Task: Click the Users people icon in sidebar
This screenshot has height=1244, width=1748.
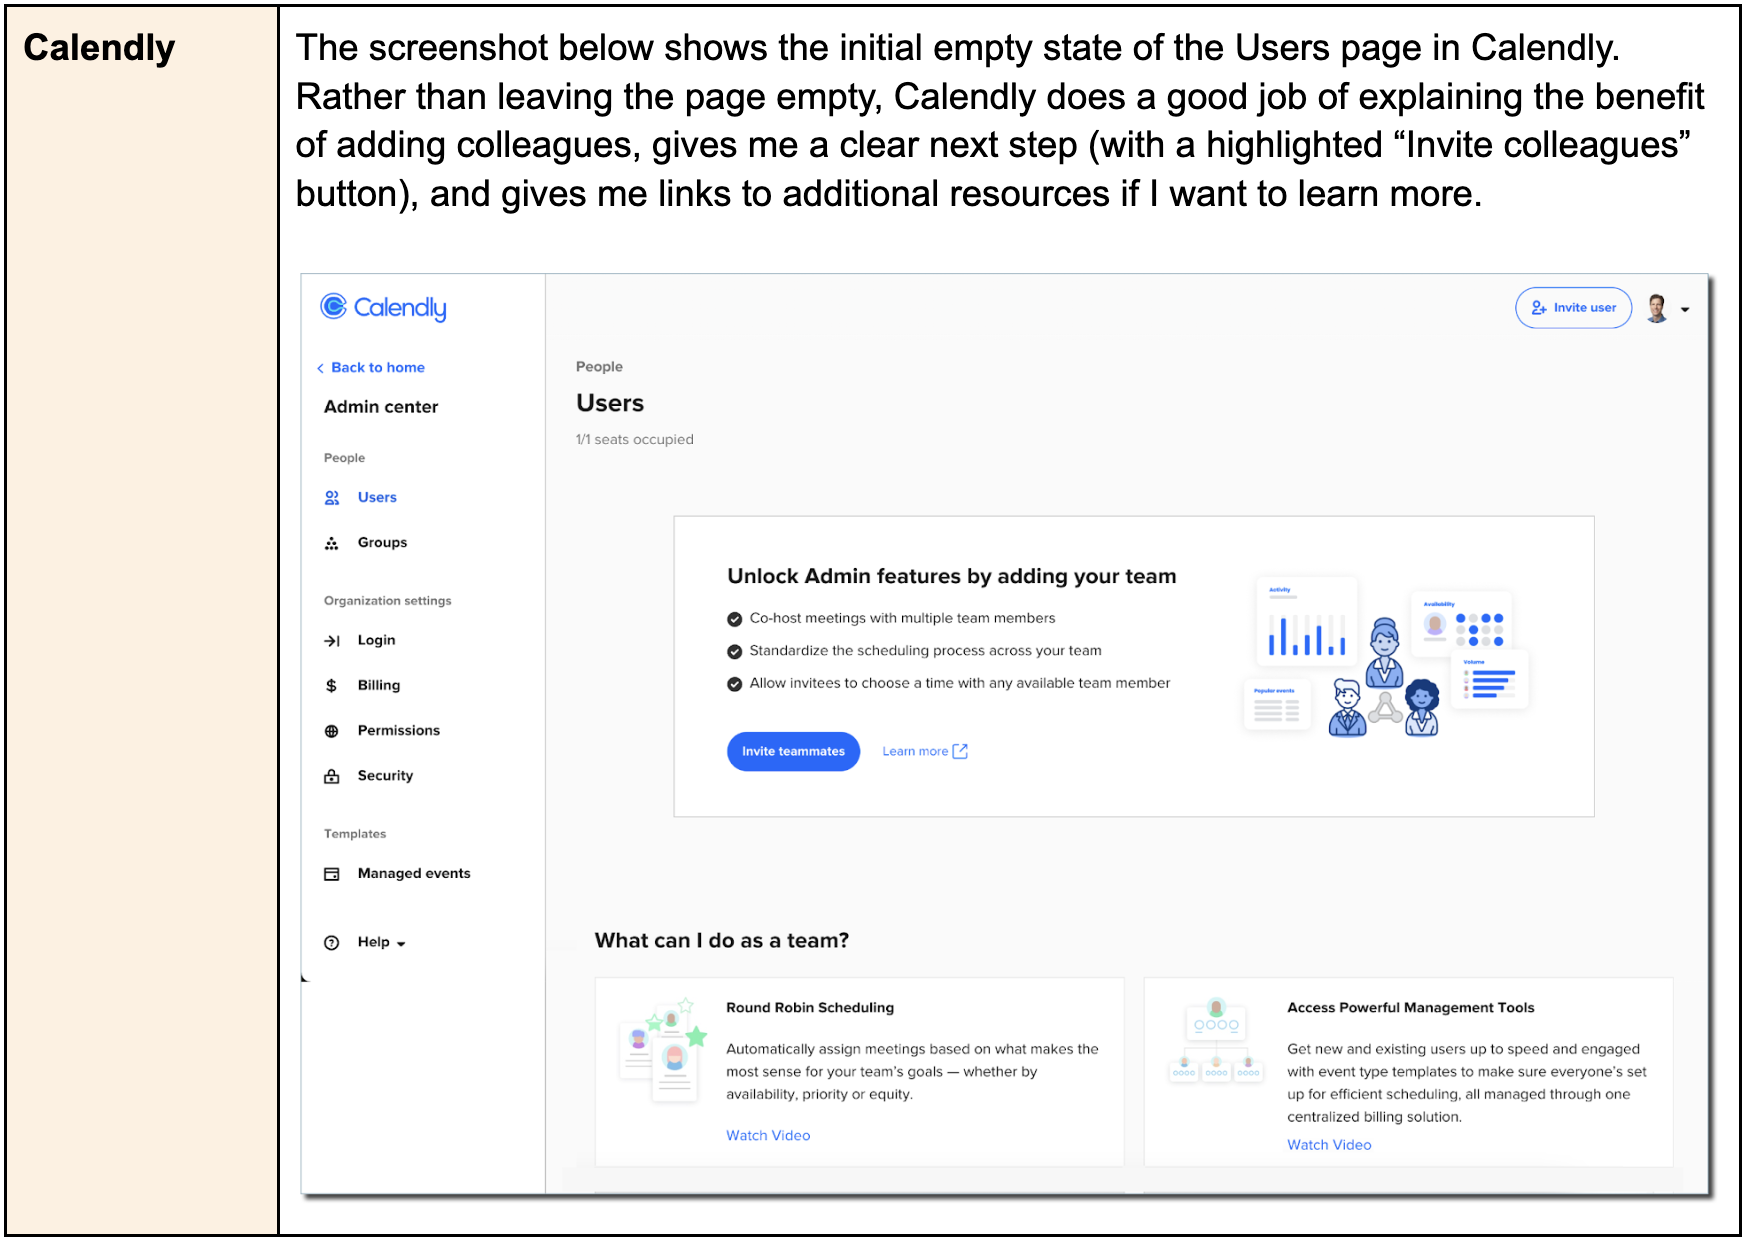Action: coord(332,498)
